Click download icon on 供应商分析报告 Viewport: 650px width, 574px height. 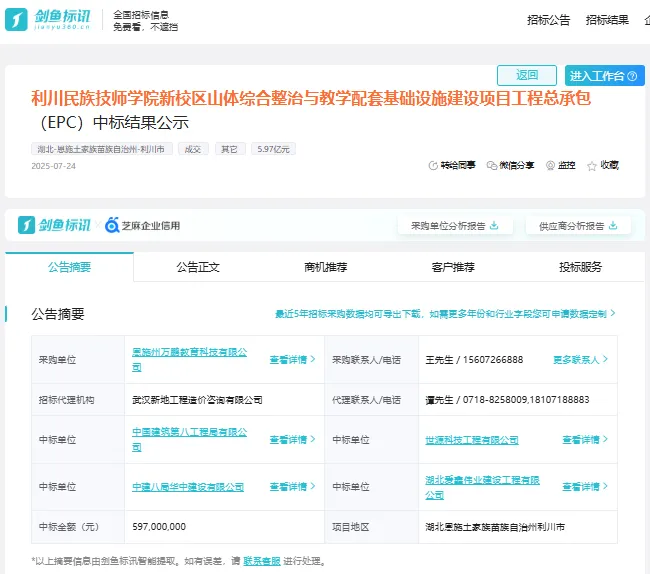tap(612, 225)
